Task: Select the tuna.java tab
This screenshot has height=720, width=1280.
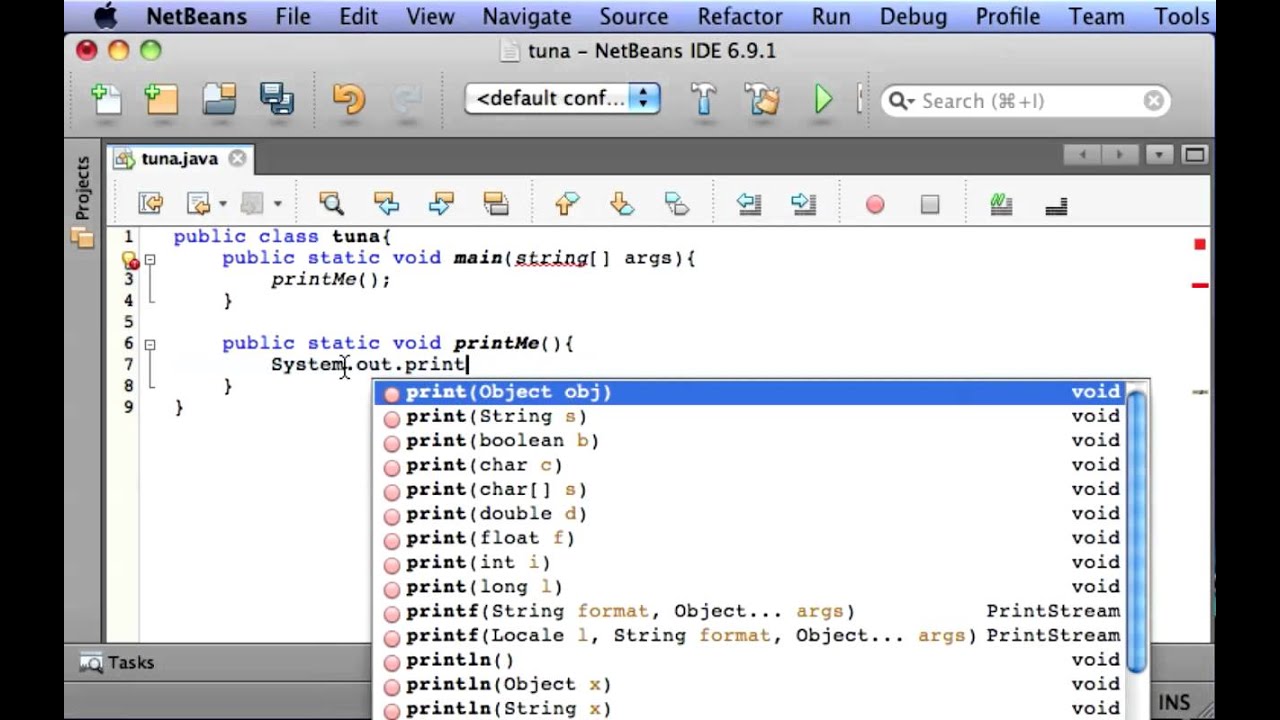Action: (x=180, y=158)
